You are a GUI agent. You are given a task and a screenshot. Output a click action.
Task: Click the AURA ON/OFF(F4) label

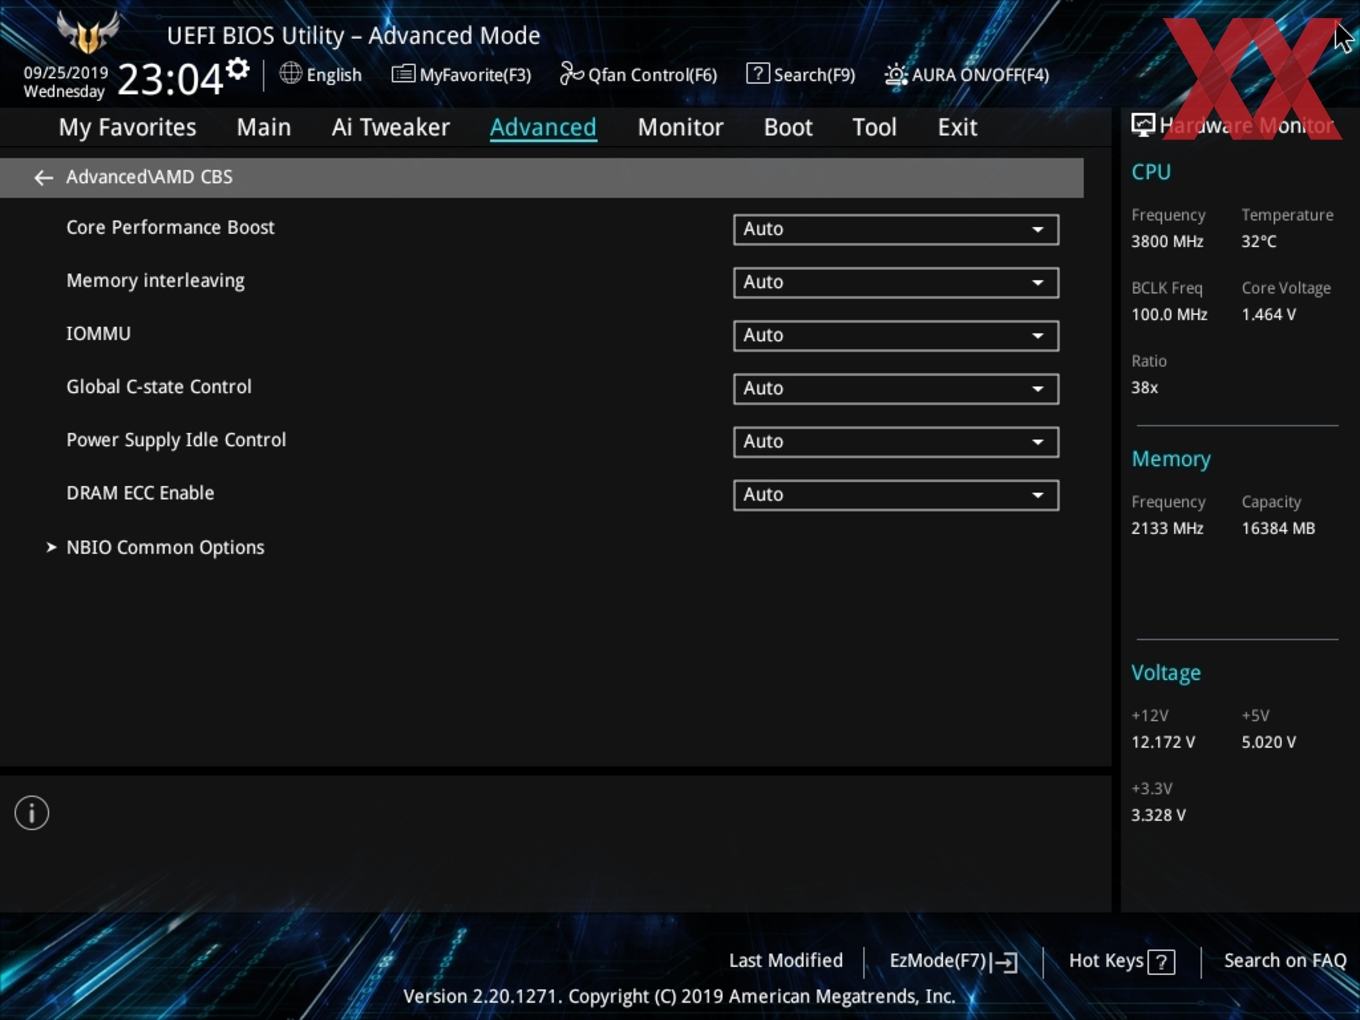tap(980, 75)
